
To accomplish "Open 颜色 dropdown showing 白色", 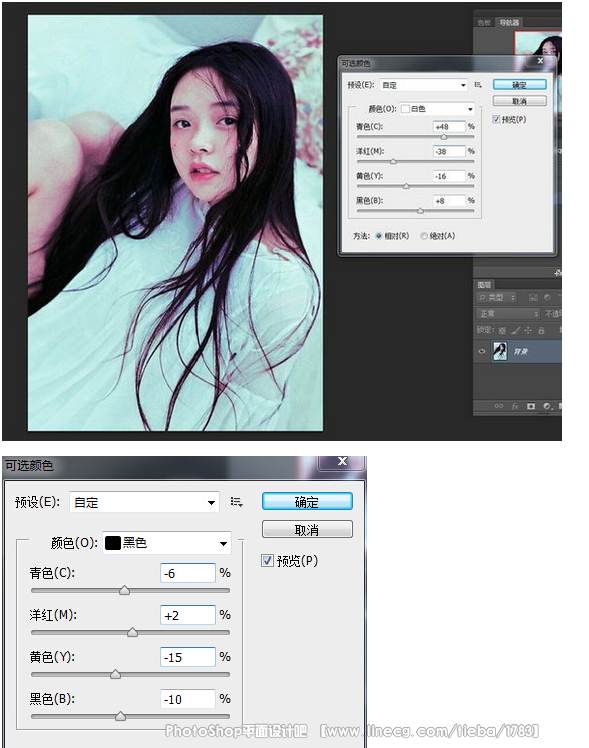I will (x=437, y=109).
